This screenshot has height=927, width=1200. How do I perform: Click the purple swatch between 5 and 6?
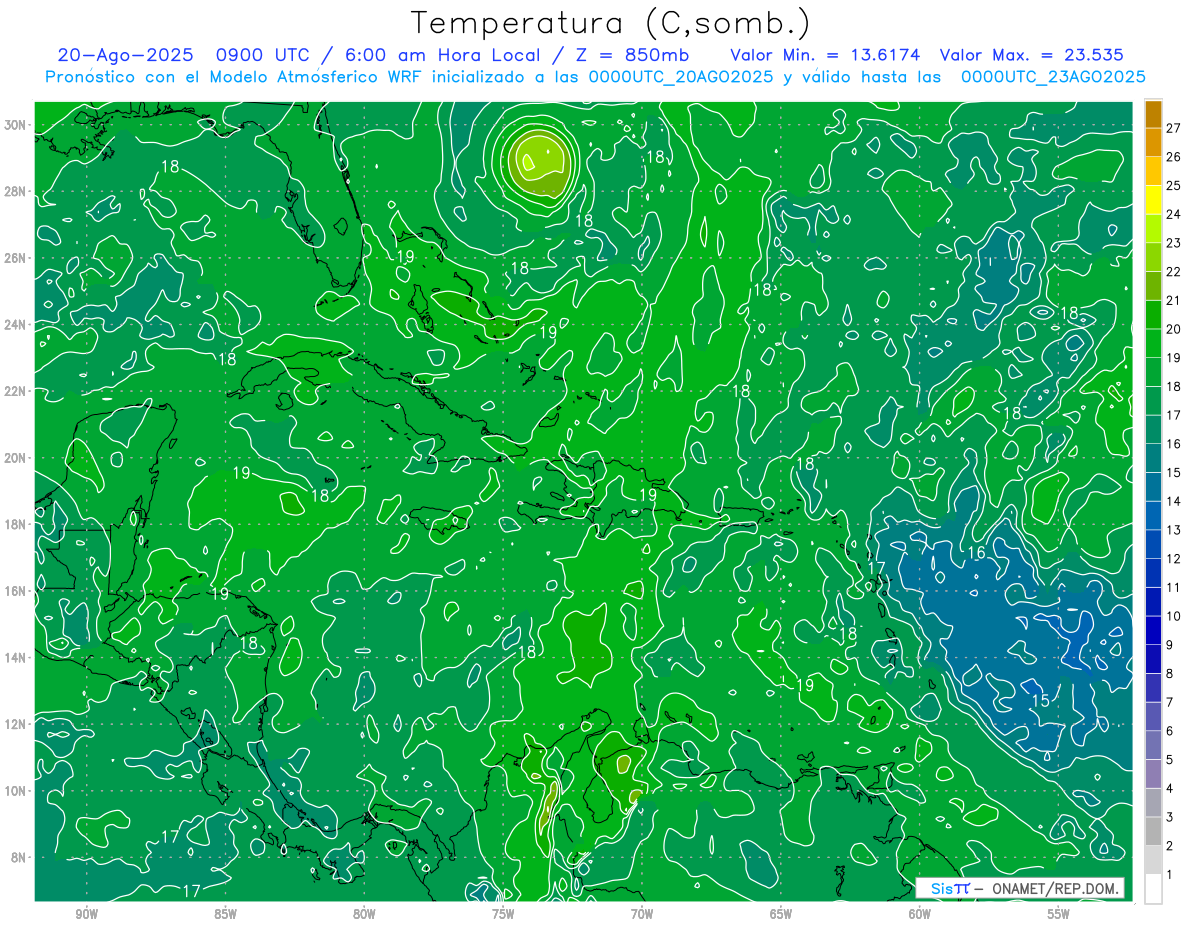[x=1153, y=746]
